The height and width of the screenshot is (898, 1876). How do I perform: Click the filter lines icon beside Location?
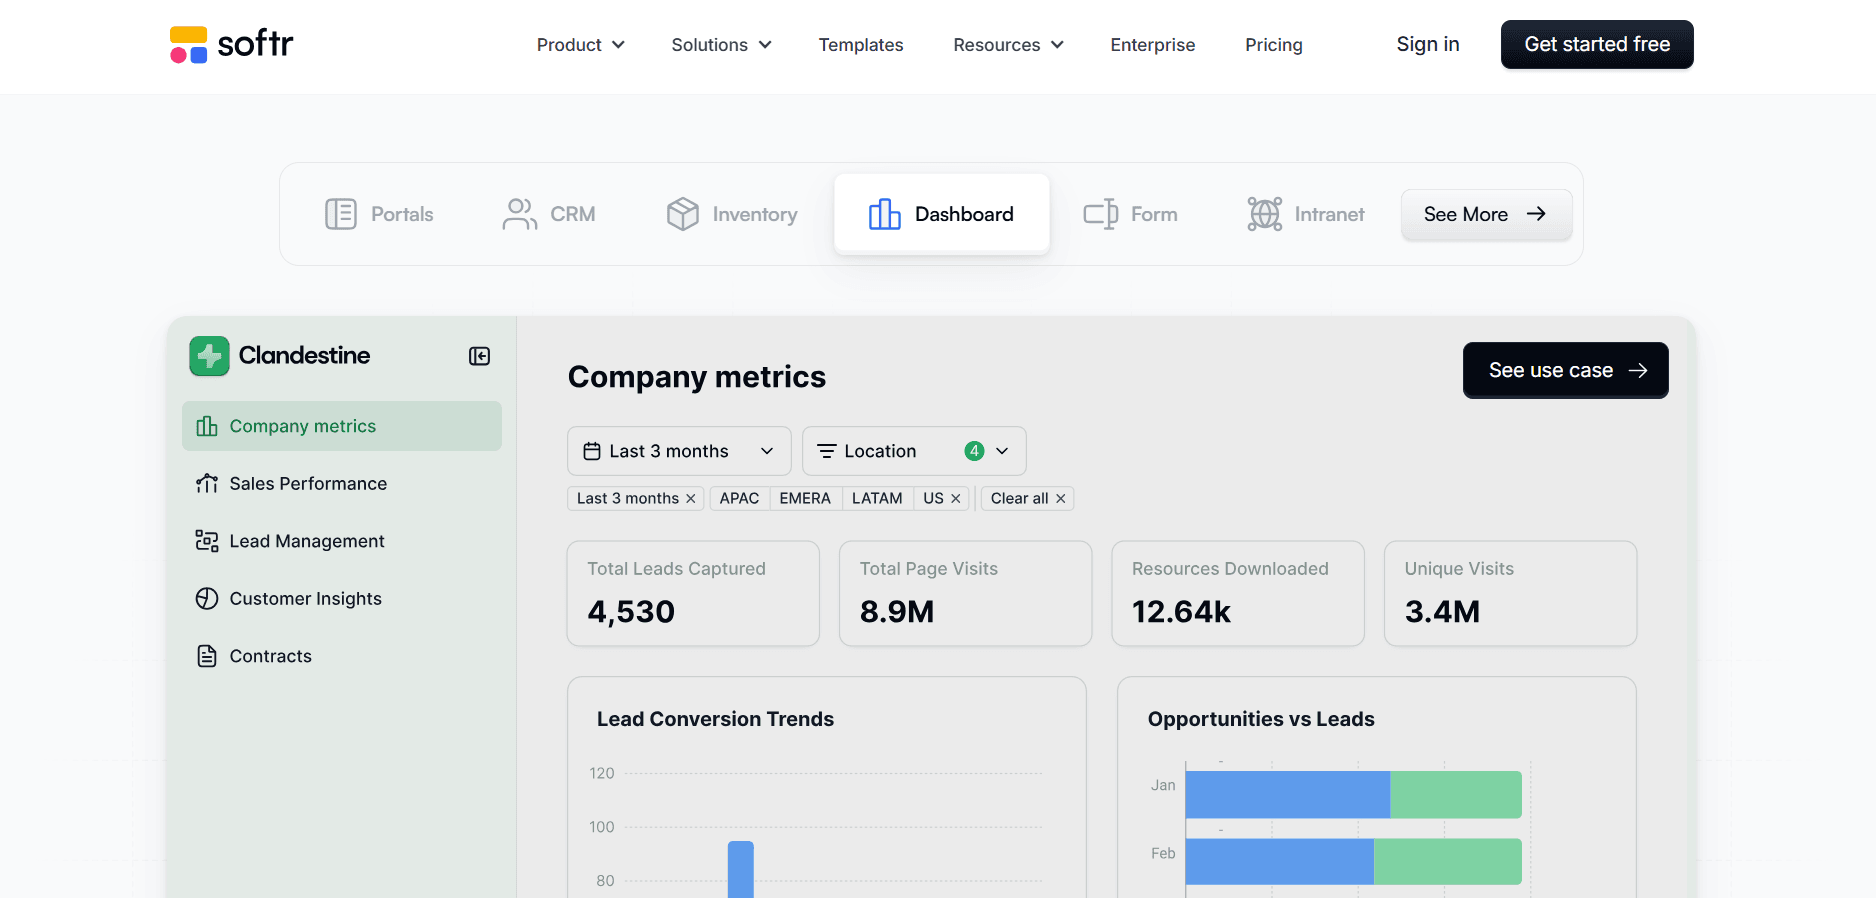pos(827,451)
